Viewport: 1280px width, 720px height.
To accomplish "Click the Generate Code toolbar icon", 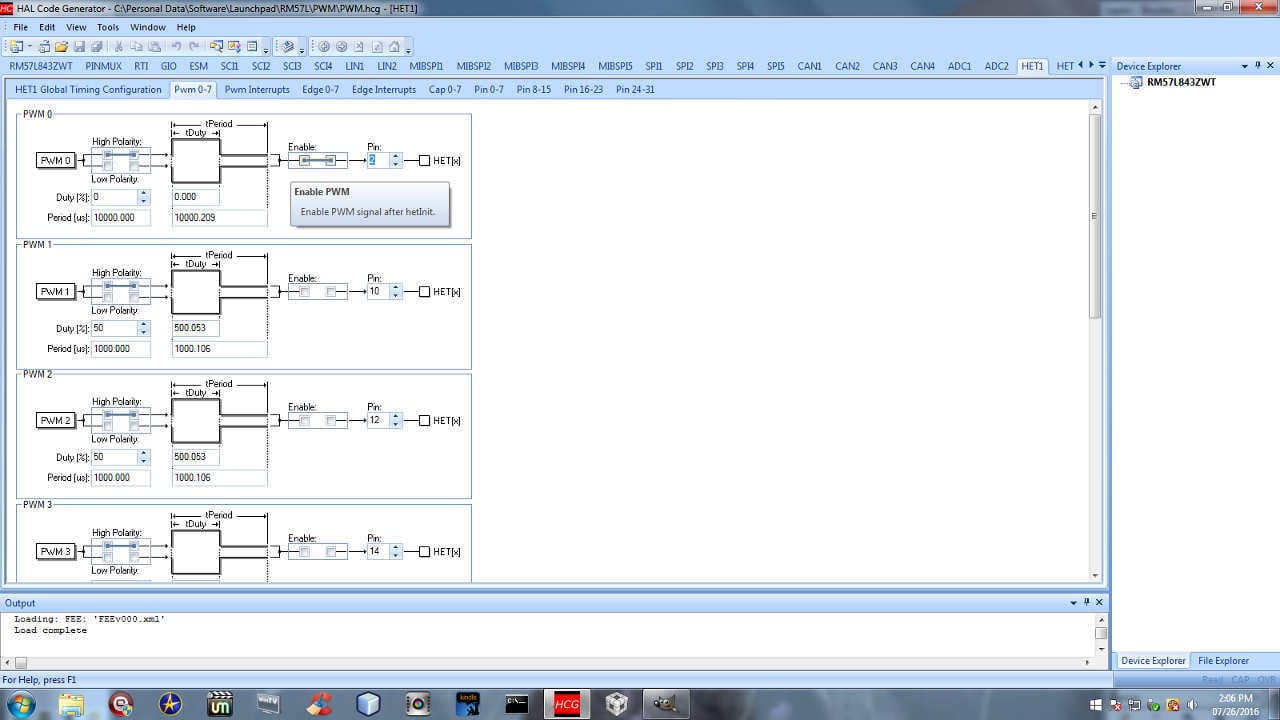I will 288,47.
